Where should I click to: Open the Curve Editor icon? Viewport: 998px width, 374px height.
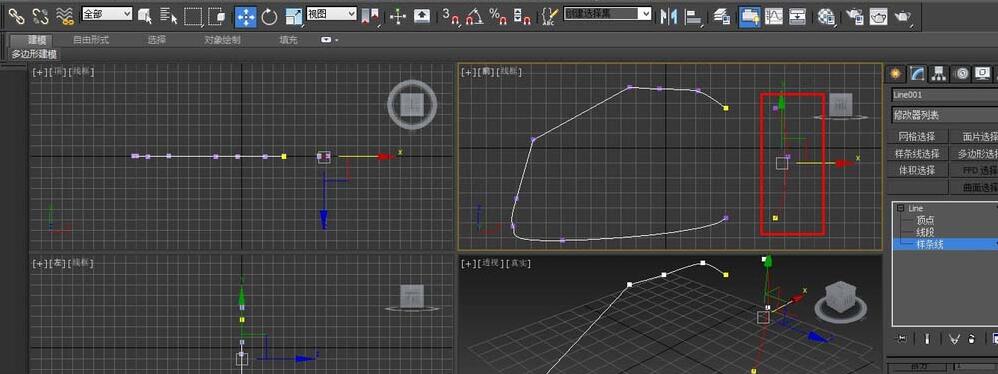point(774,17)
